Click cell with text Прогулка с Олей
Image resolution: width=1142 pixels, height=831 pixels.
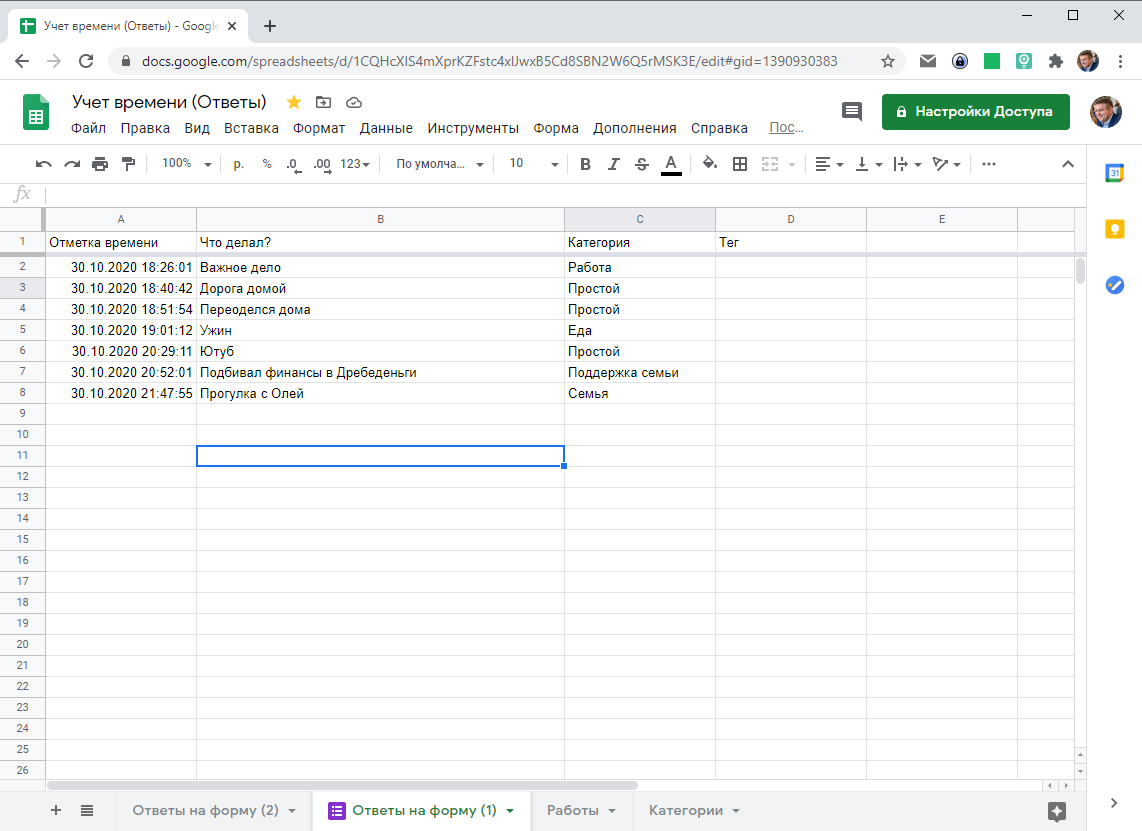[380, 394]
